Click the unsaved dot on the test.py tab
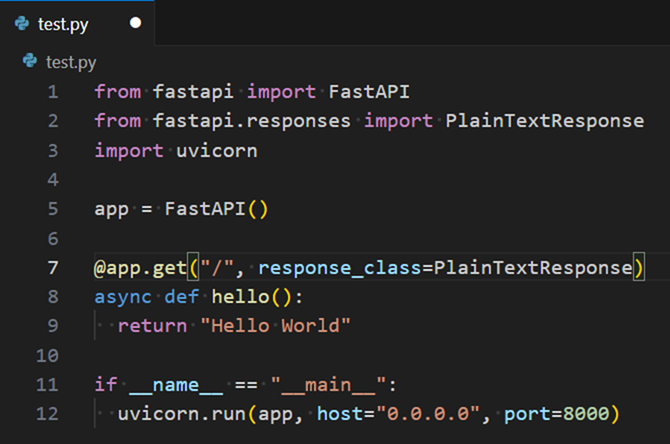670x444 pixels. coord(133,23)
